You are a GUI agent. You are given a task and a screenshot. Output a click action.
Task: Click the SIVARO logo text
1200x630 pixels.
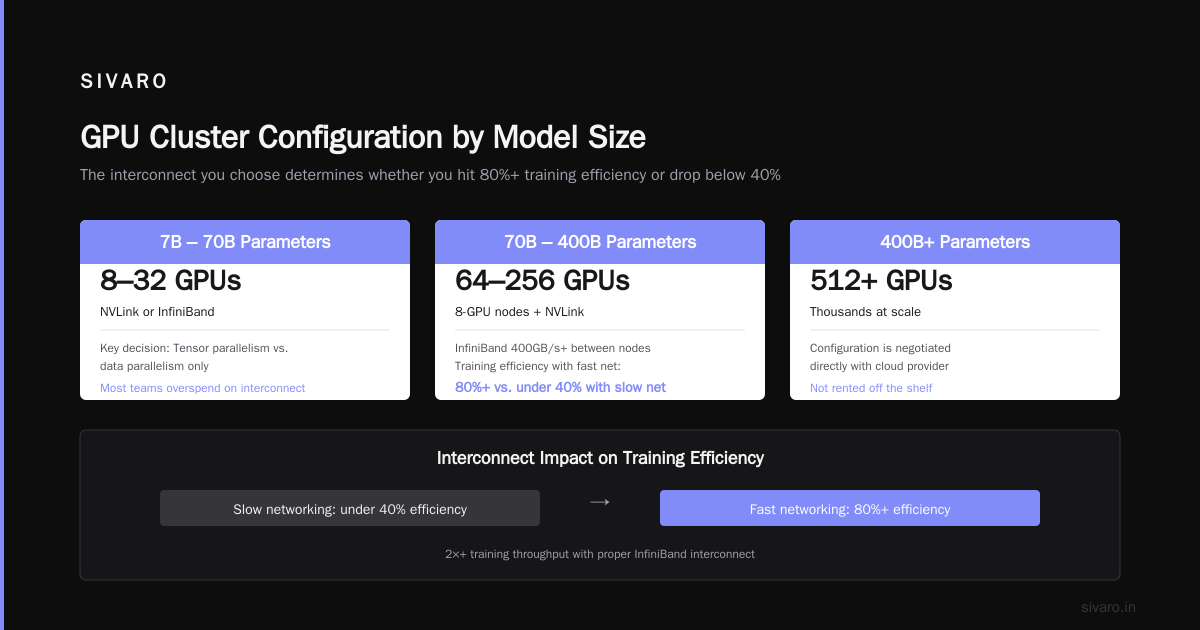coord(124,82)
